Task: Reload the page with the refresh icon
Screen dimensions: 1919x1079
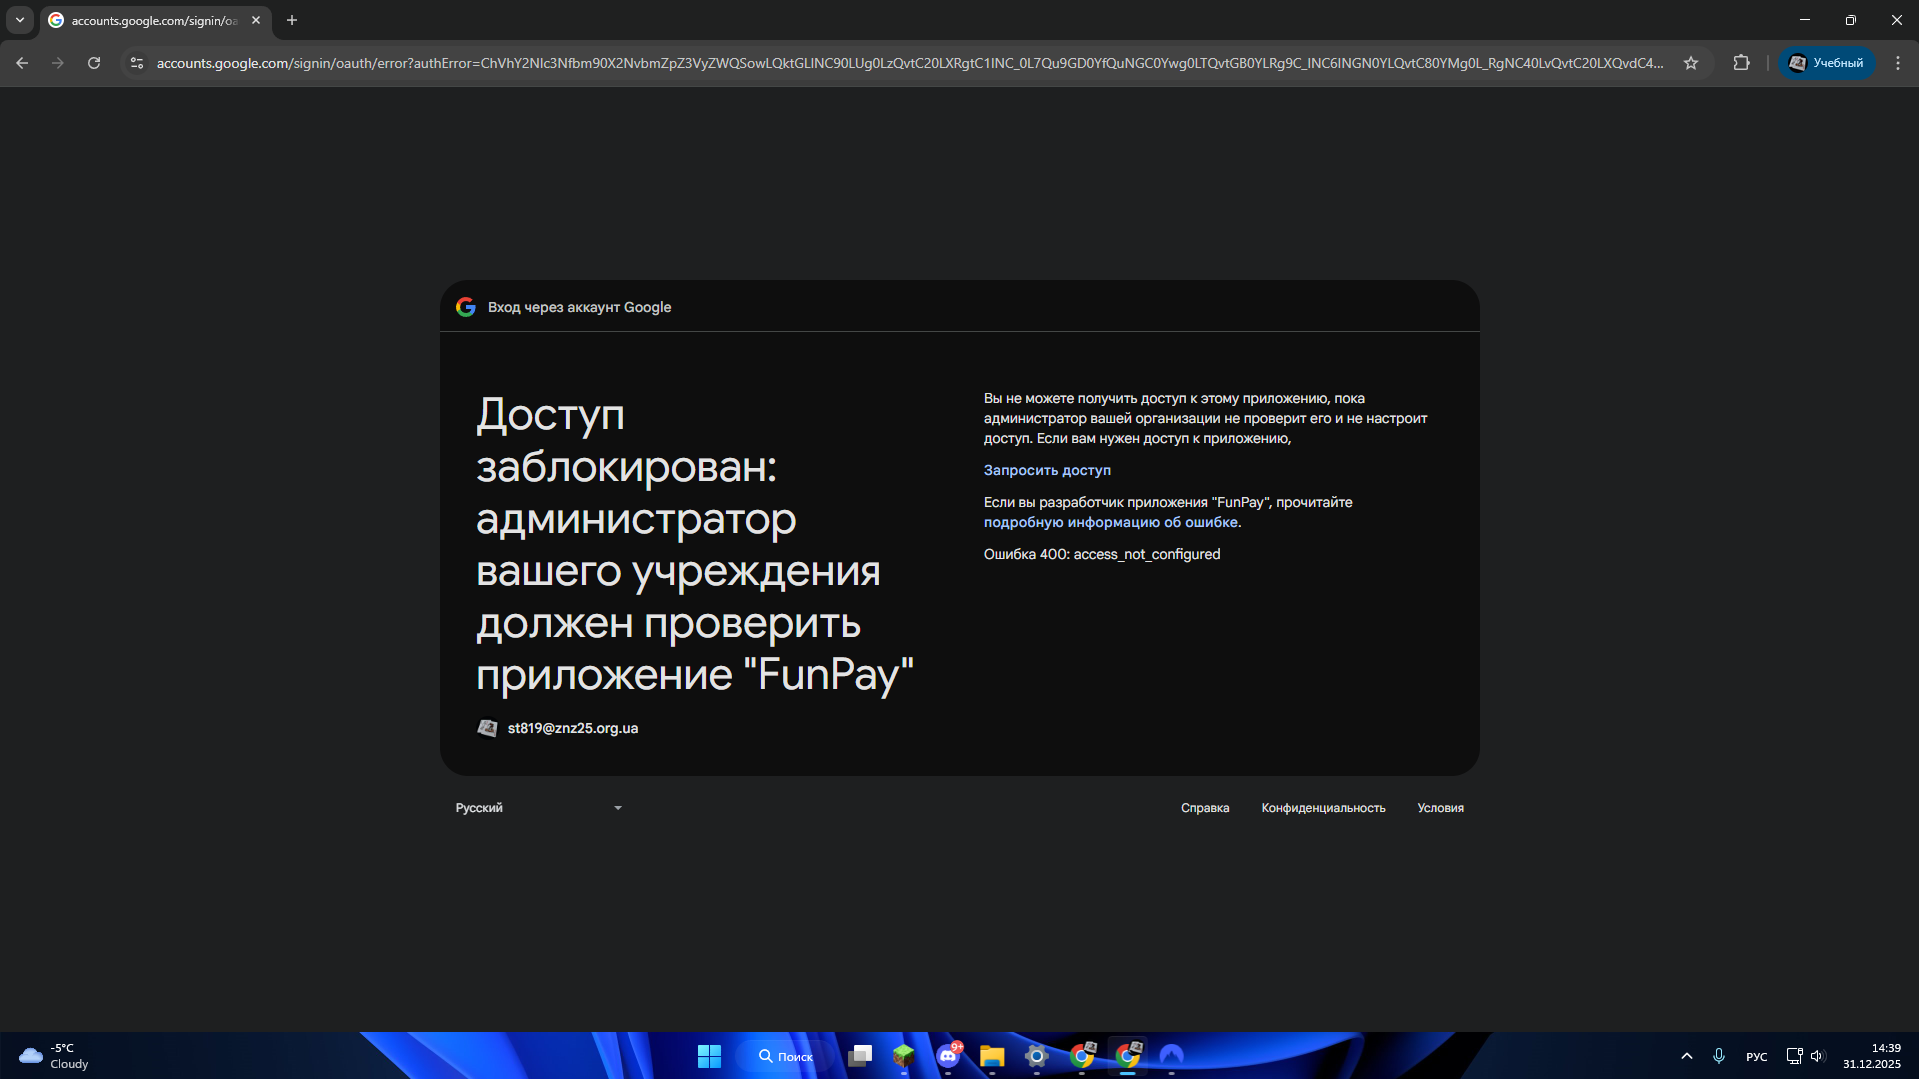Action: [x=94, y=63]
